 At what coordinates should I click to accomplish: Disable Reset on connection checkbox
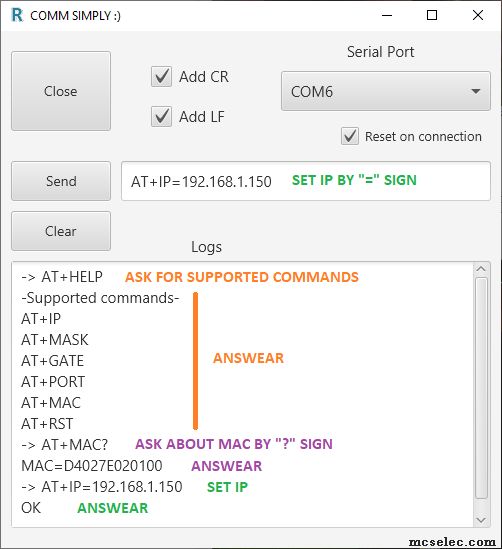coord(350,136)
